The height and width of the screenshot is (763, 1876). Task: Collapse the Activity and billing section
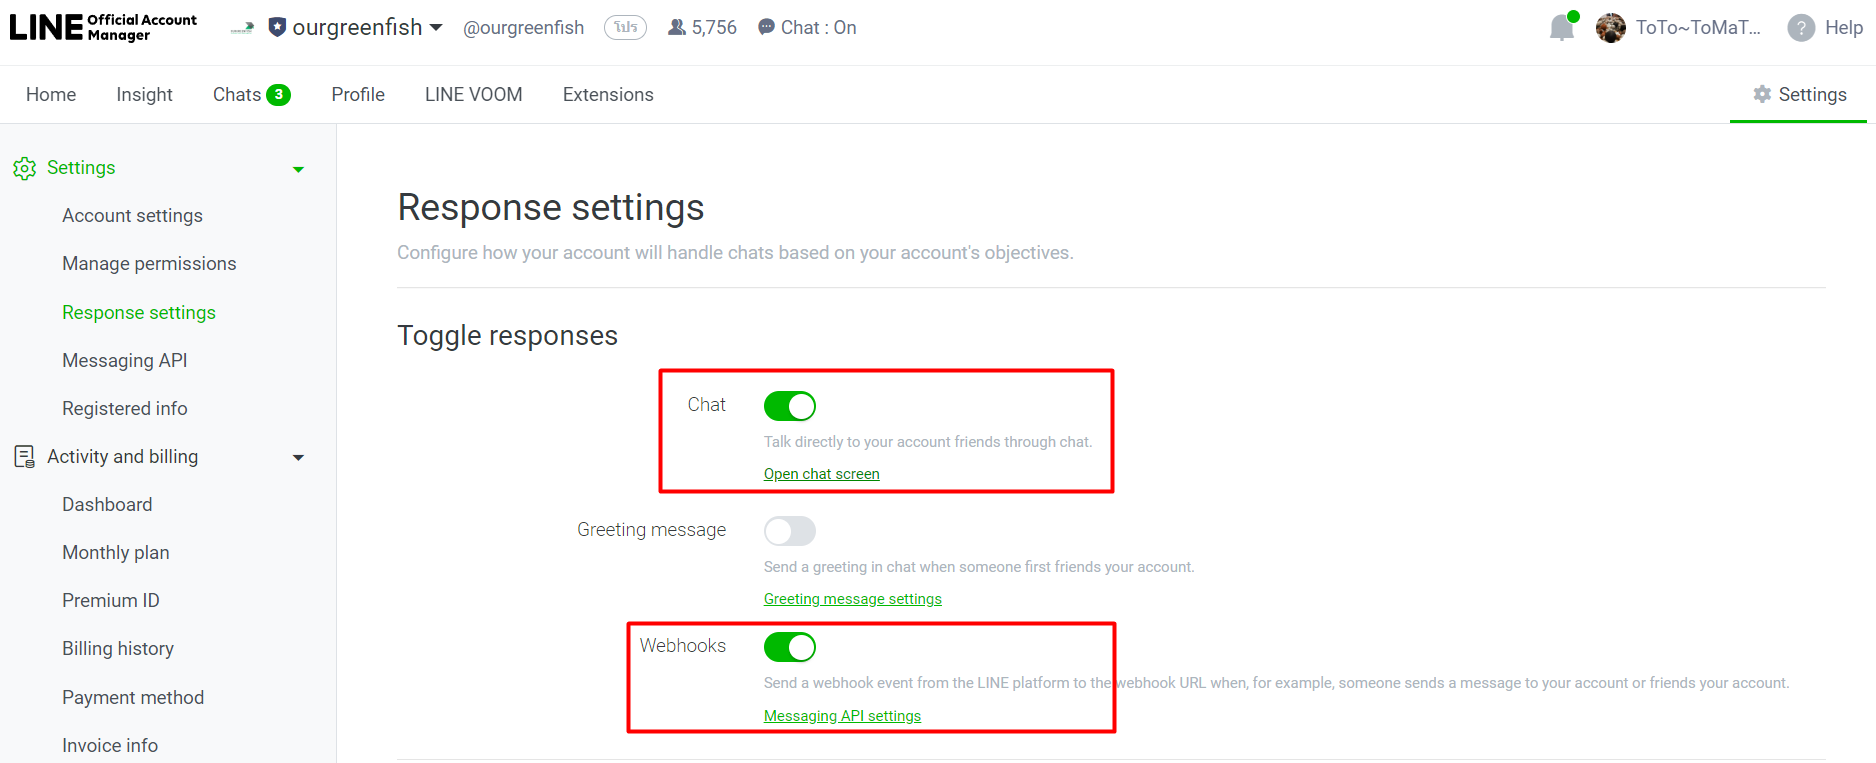(297, 457)
